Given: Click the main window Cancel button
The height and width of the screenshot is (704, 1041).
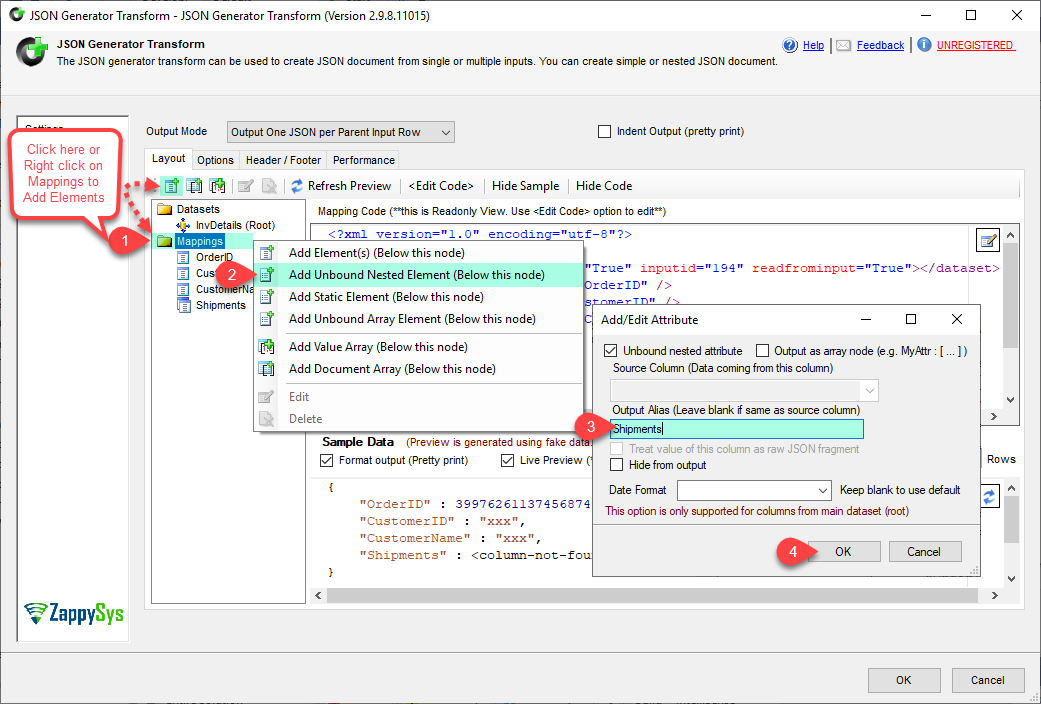Looking at the screenshot, I should 988,680.
